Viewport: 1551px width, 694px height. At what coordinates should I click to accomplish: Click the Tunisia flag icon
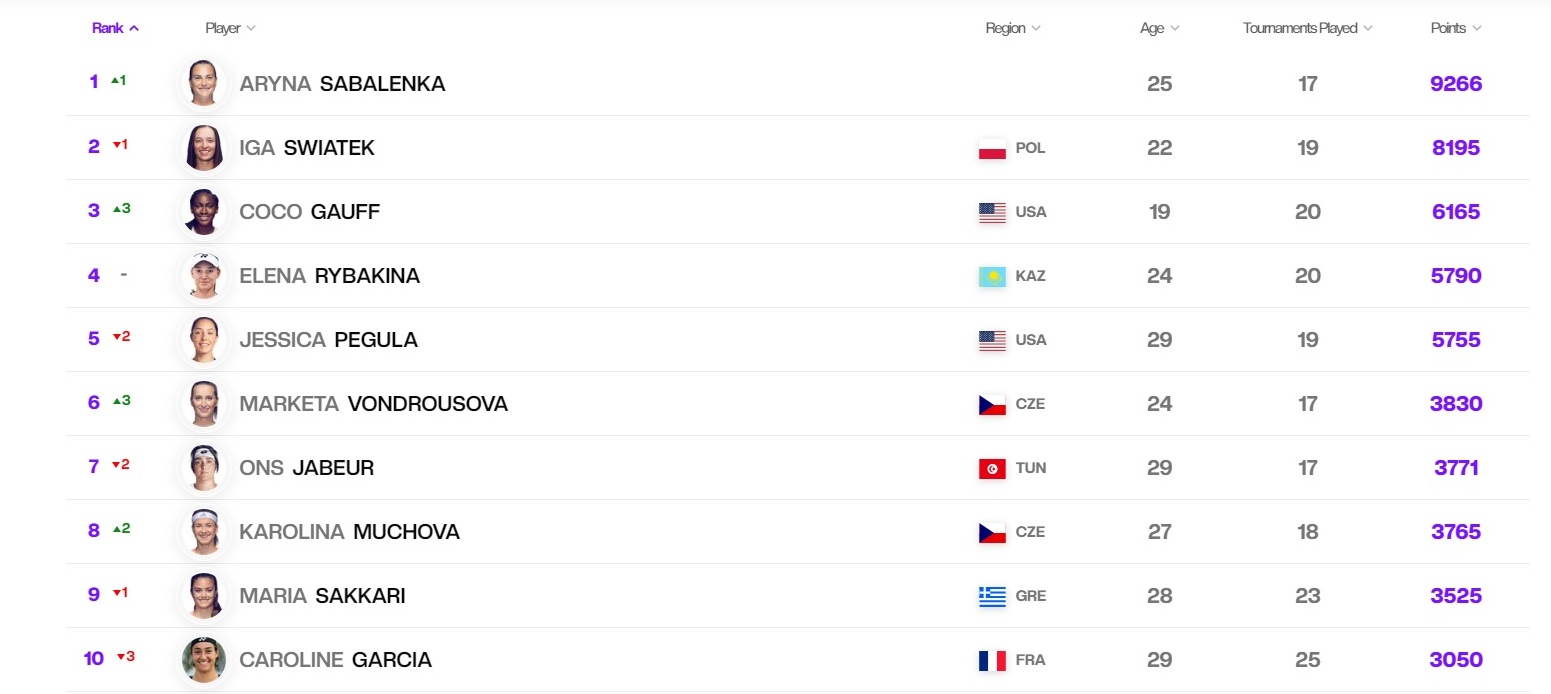tap(991, 469)
